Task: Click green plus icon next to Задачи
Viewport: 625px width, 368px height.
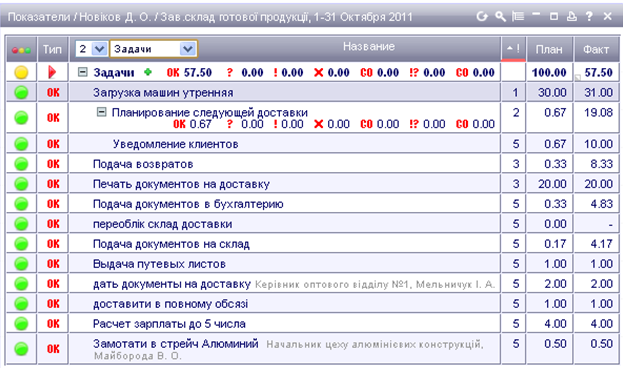Action: pos(148,72)
